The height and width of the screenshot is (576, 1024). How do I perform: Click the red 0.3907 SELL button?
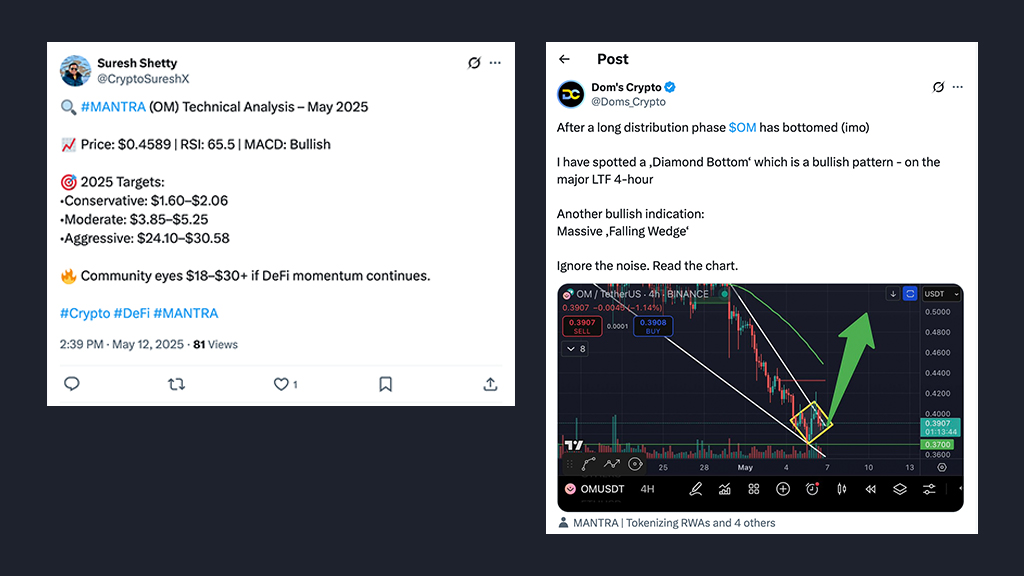(582, 326)
